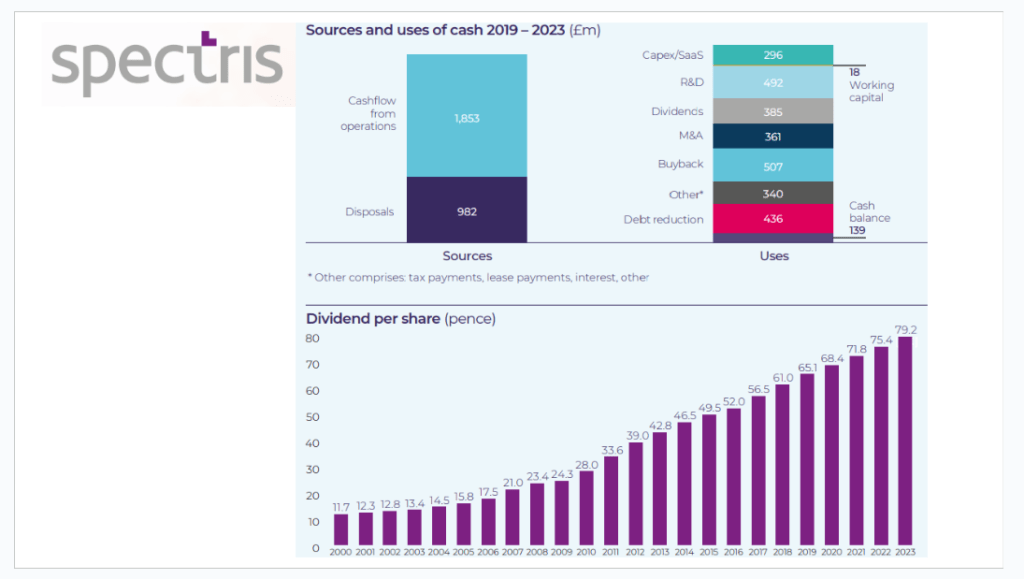Image resolution: width=1024 pixels, height=579 pixels.
Task: Click the R&D 492 bar segment
Action: point(773,83)
